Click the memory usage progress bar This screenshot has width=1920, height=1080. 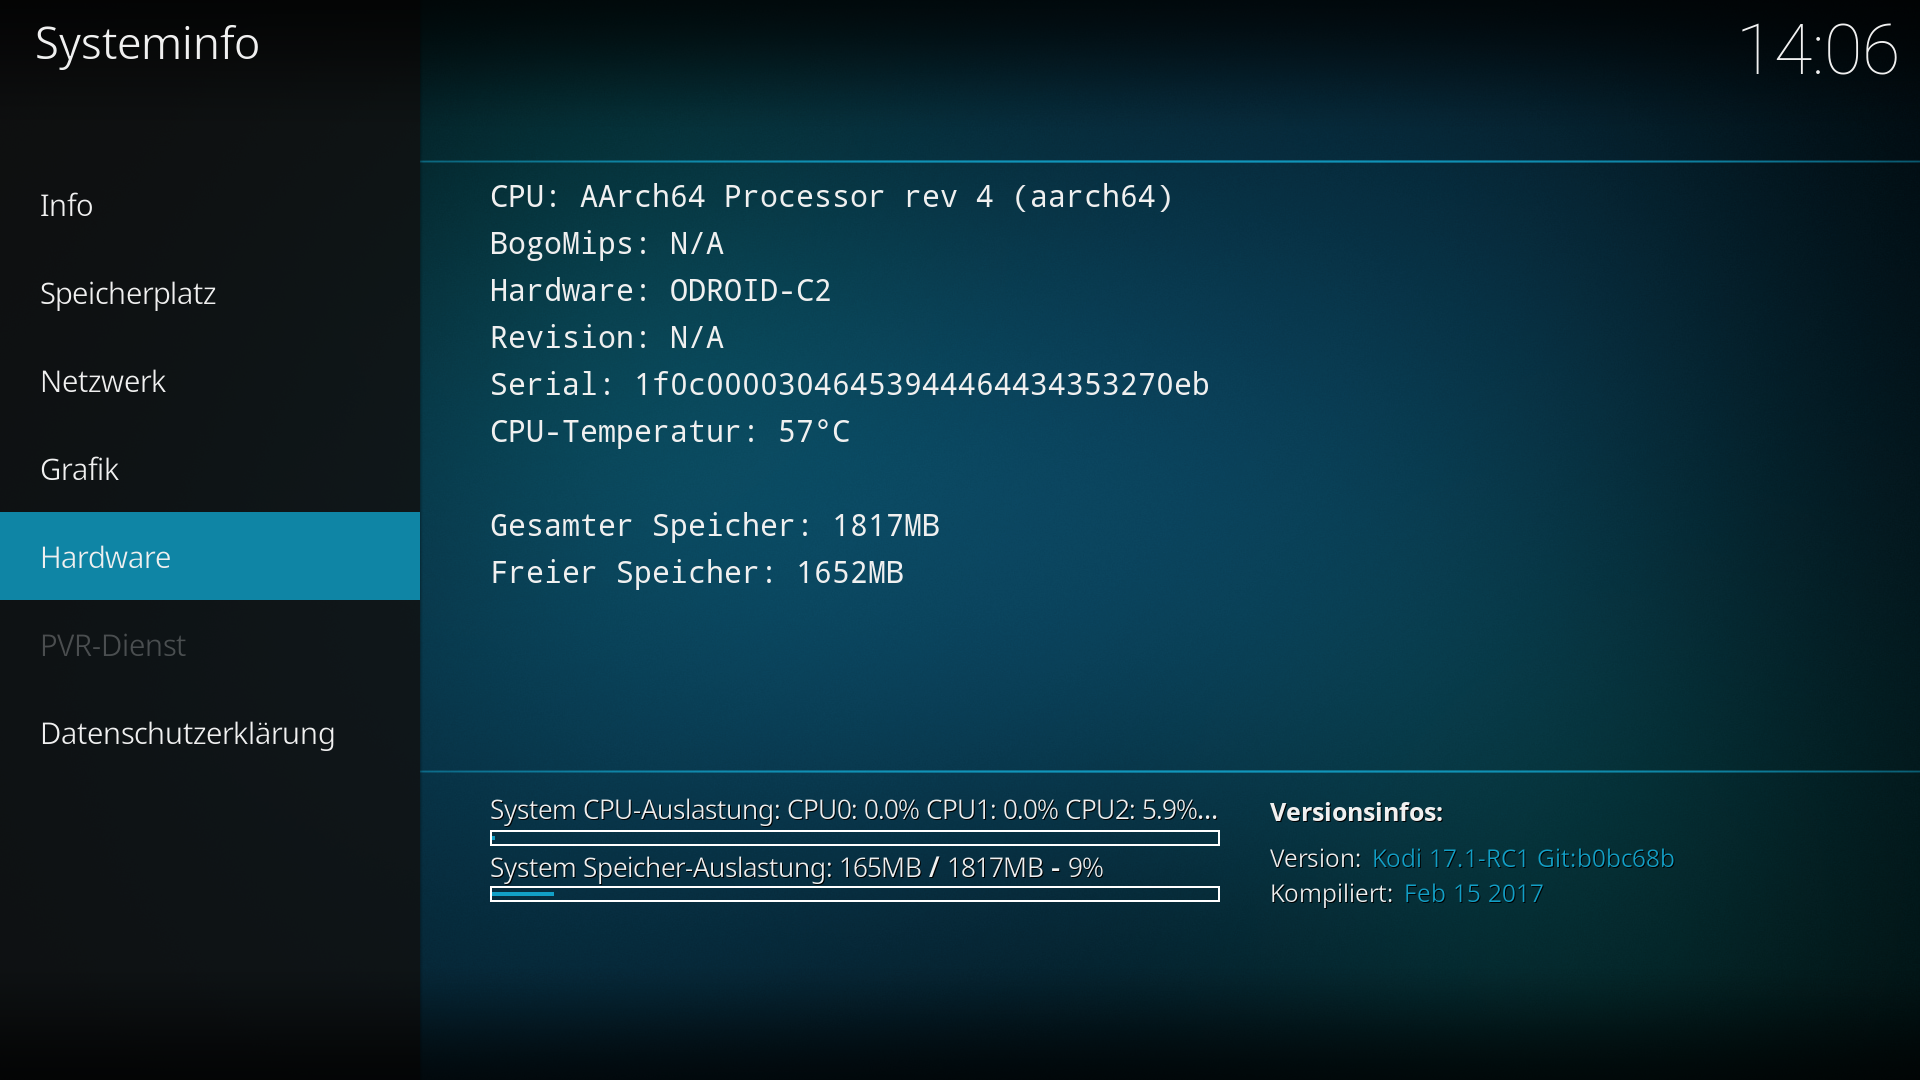855,894
